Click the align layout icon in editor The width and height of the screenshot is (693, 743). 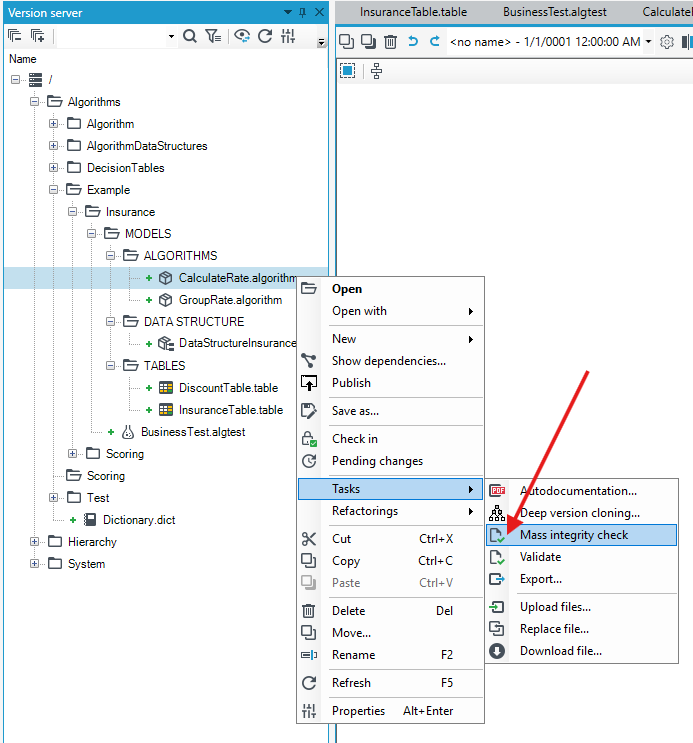(376, 71)
